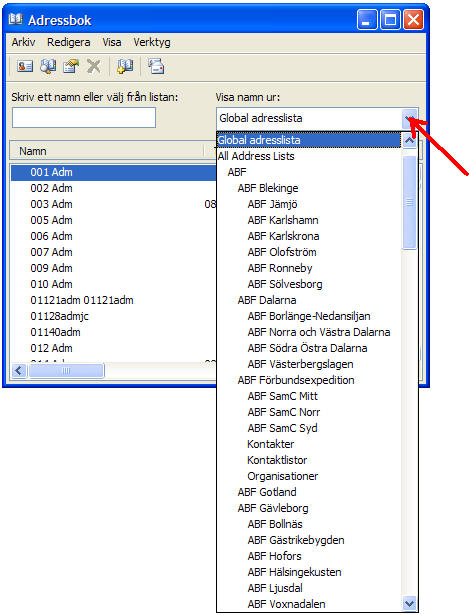This screenshot has height=615, width=470.
Task: Select the 003 Adm row
Action: point(113,204)
